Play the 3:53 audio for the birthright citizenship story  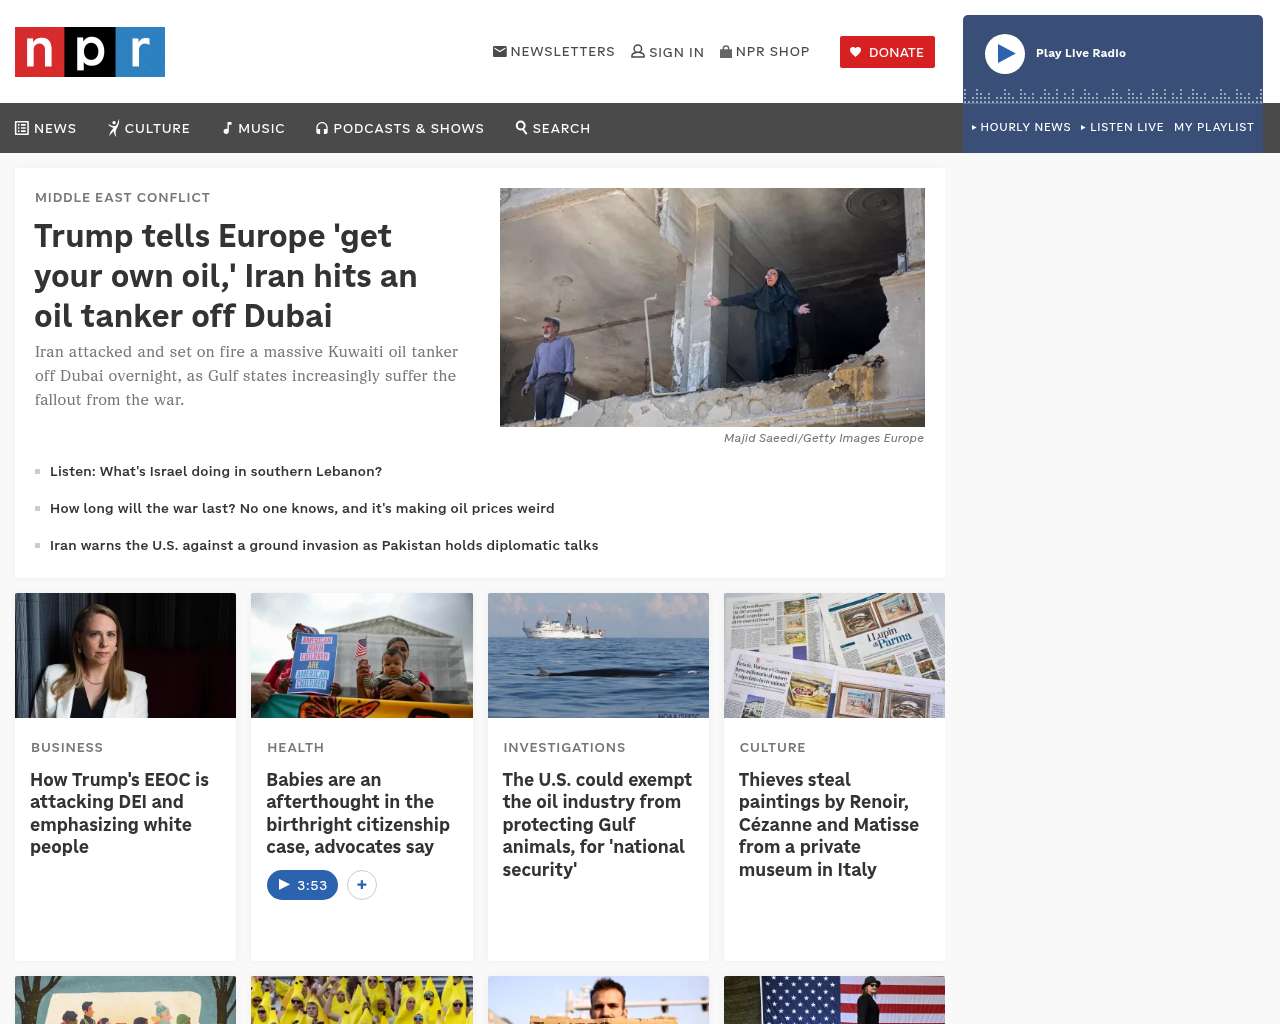tap(303, 885)
